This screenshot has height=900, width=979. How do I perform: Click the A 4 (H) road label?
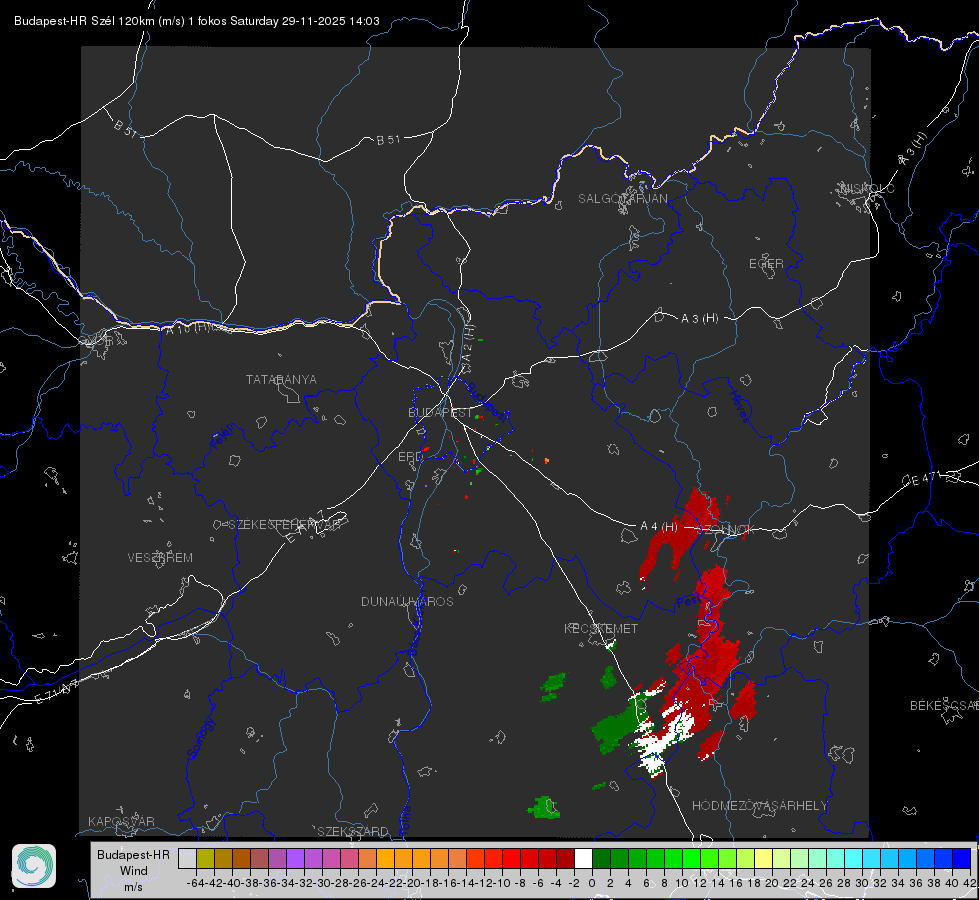tap(659, 527)
